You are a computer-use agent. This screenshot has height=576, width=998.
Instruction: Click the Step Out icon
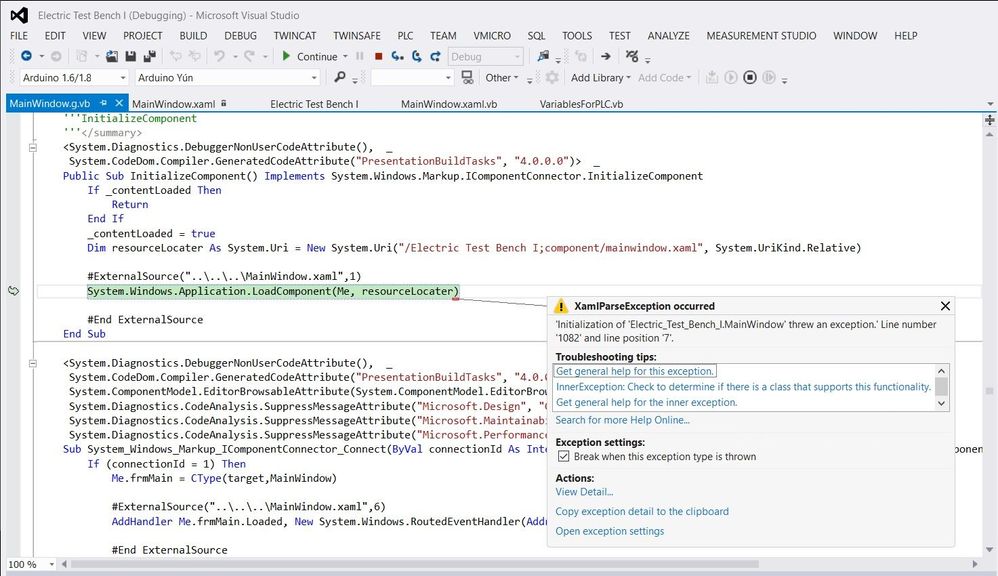(435, 56)
